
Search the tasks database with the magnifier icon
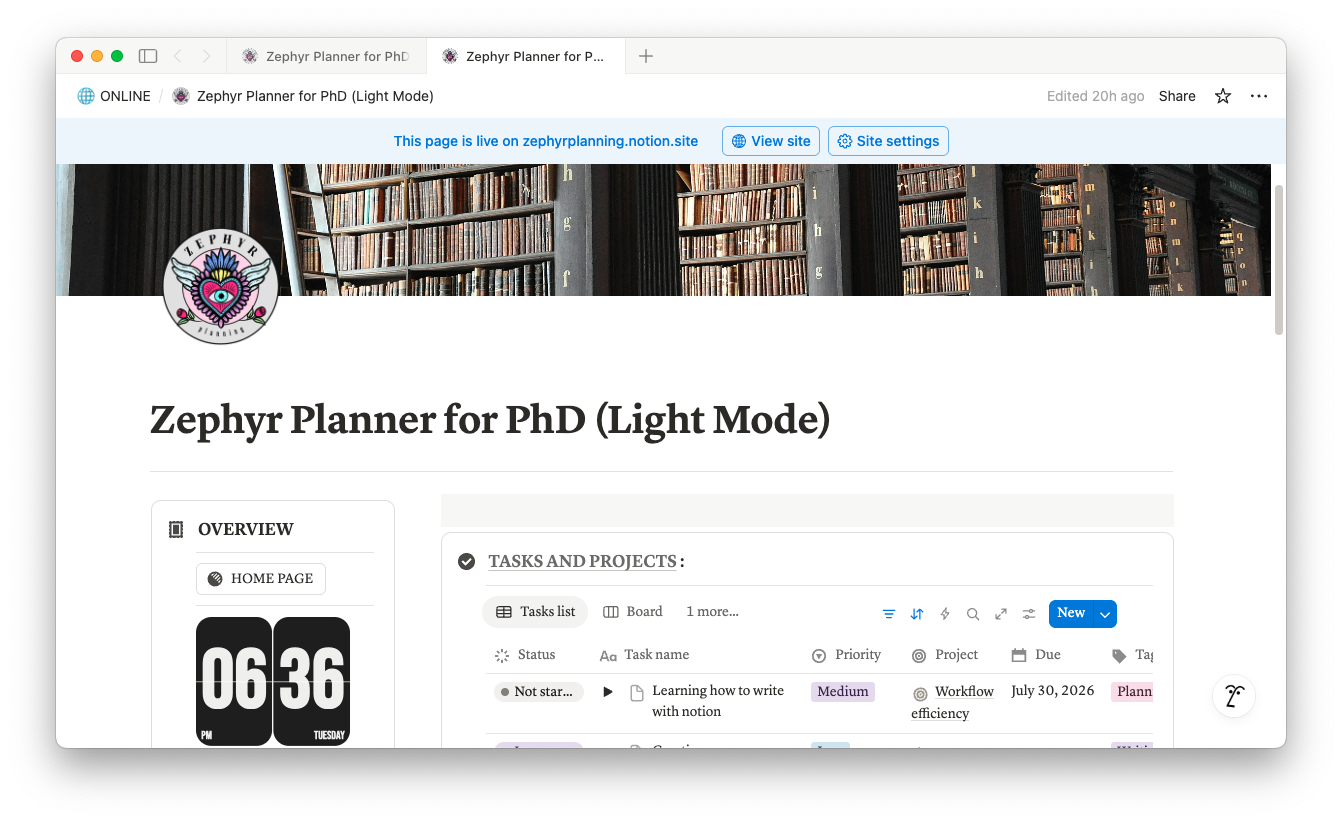coord(973,614)
